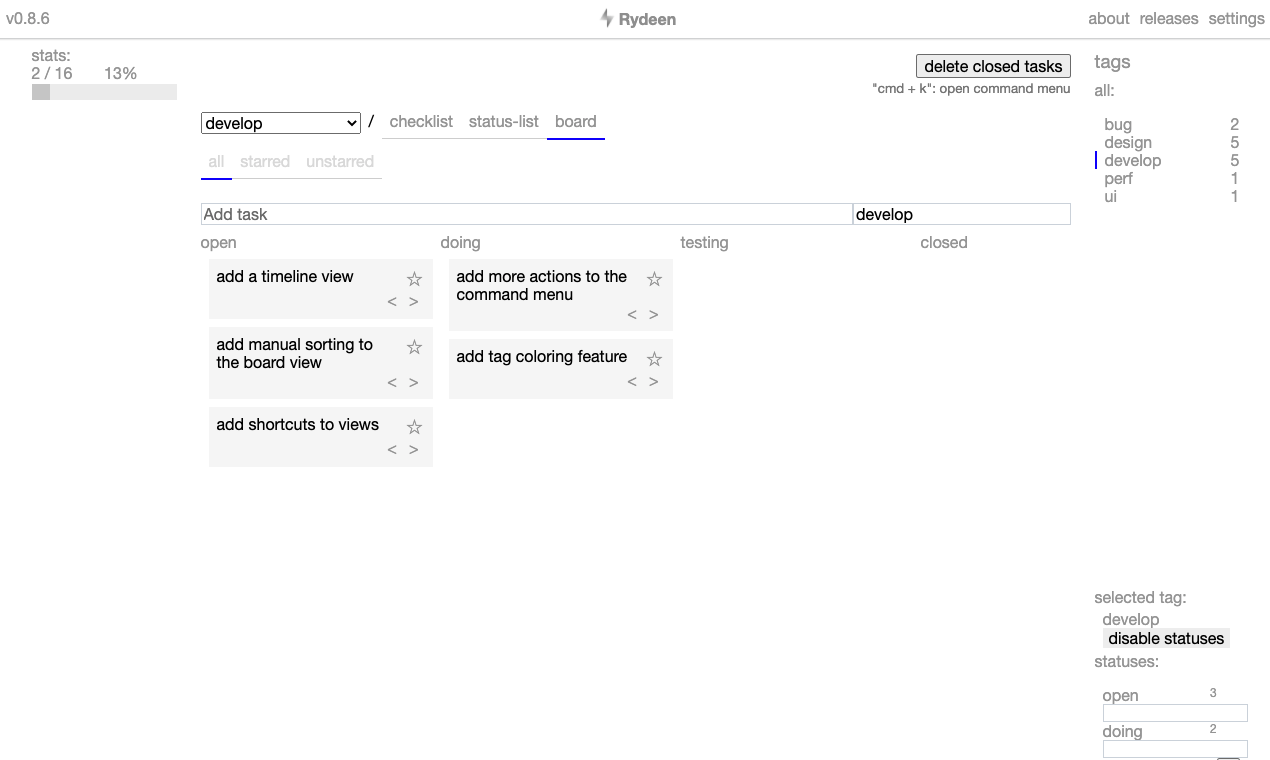Star the 'add manual sorting to the board view' task
Screen dimensions: 1270x760
(x=414, y=347)
